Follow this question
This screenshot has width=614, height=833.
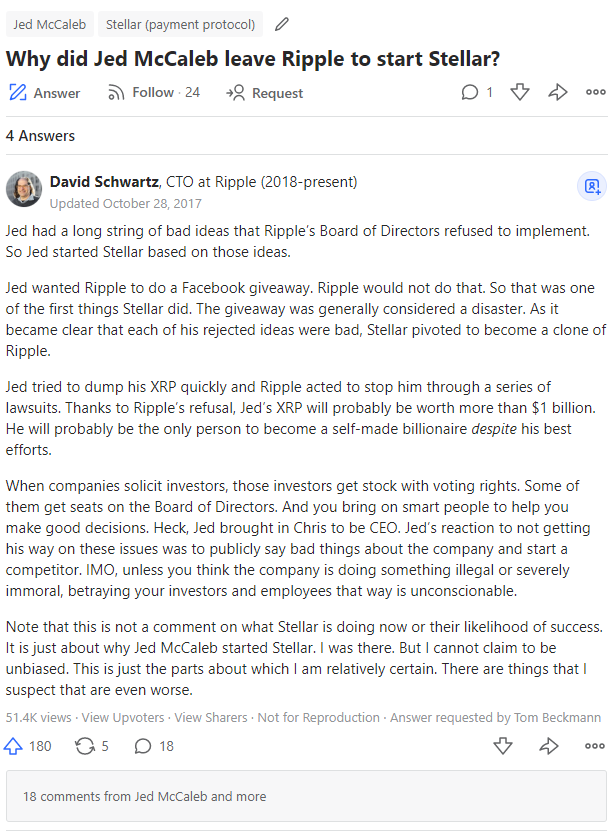(153, 93)
